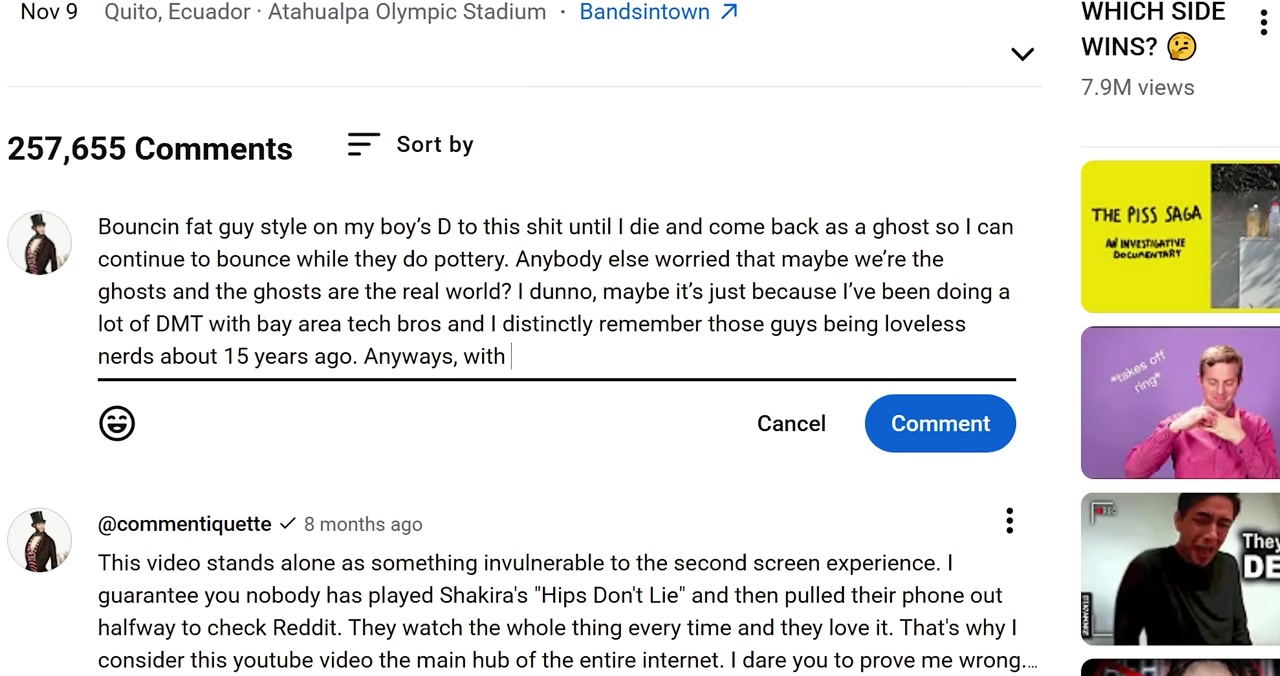
Task: Open the Sort by dropdown
Action: (x=410, y=145)
